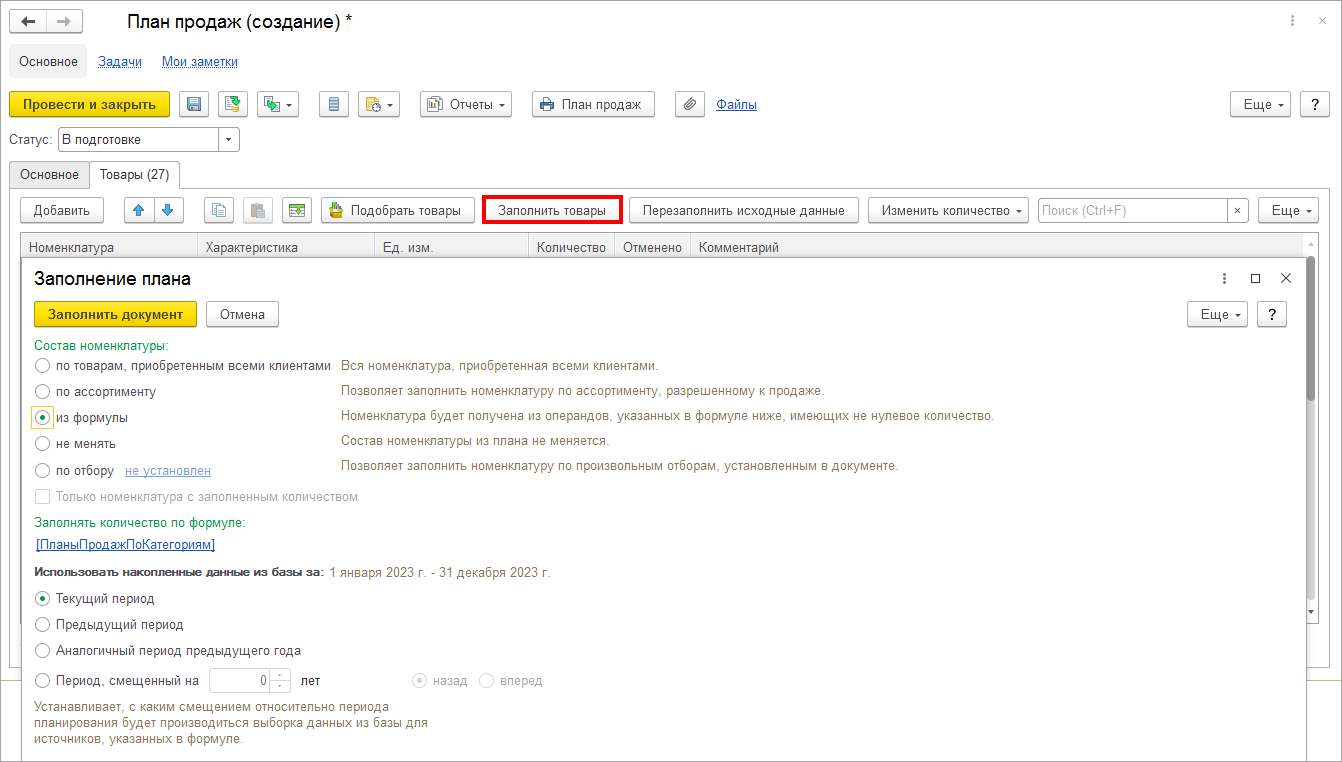This screenshot has width=1342, height=762.
Task: Click the Добавить button
Action: [62, 210]
